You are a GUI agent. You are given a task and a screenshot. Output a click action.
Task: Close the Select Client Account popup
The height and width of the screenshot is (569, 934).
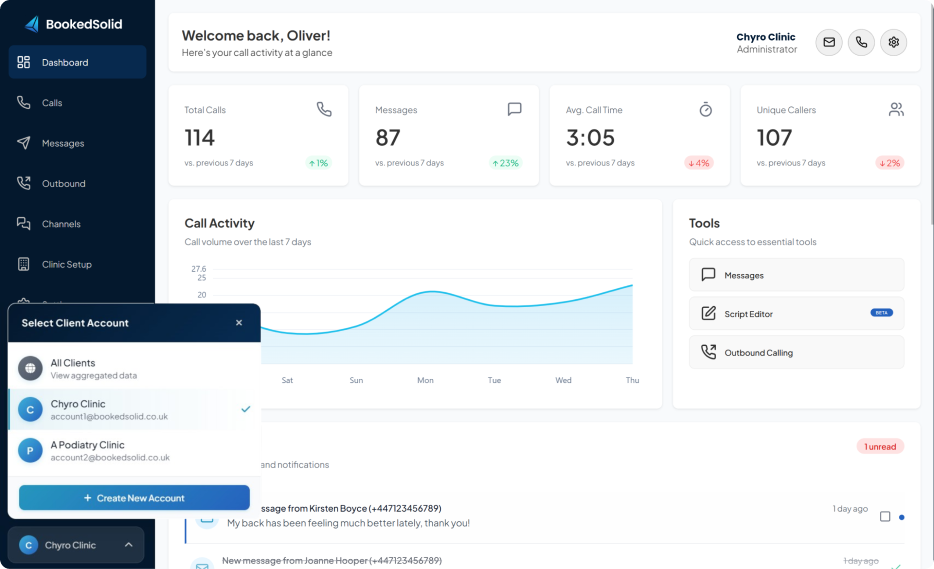pyautogui.click(x=239, y=323)
